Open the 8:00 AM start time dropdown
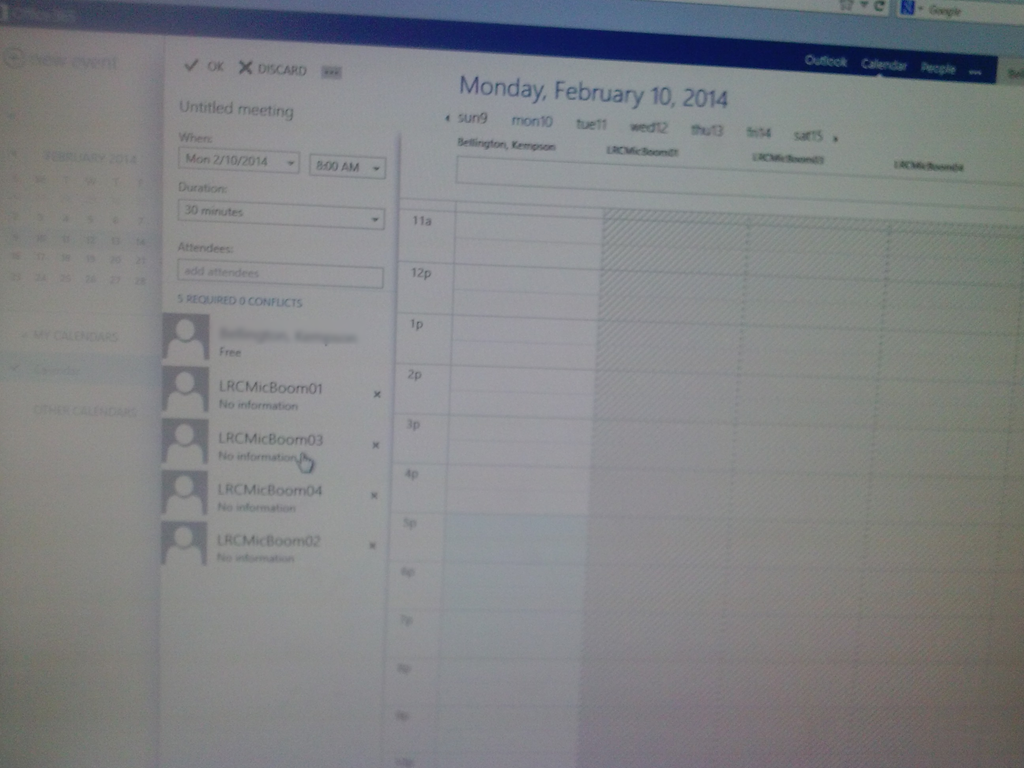1024x768 pixels. (x=346, y=167)
